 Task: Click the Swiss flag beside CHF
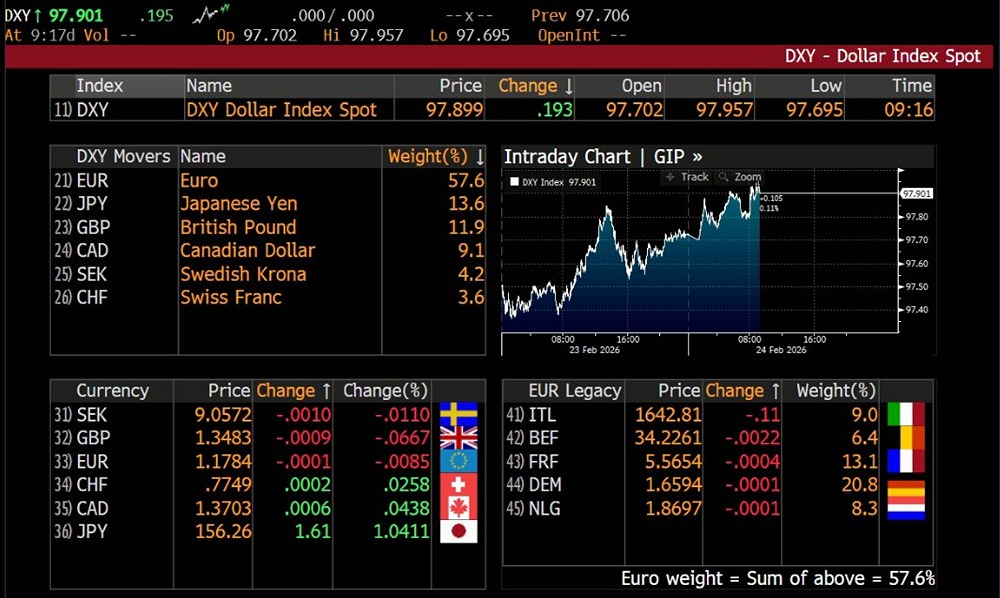458,485
